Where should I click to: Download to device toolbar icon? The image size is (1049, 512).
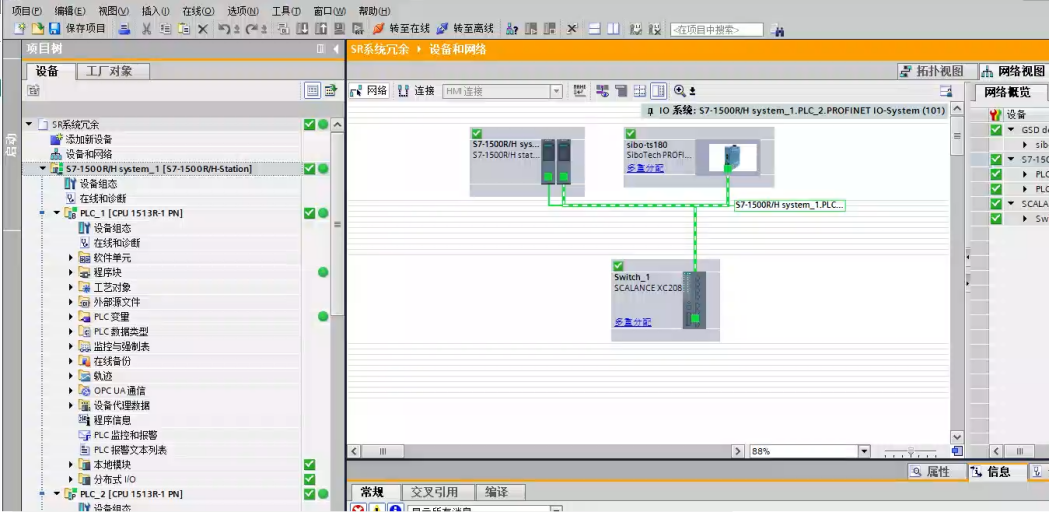(x=302, y=29)
